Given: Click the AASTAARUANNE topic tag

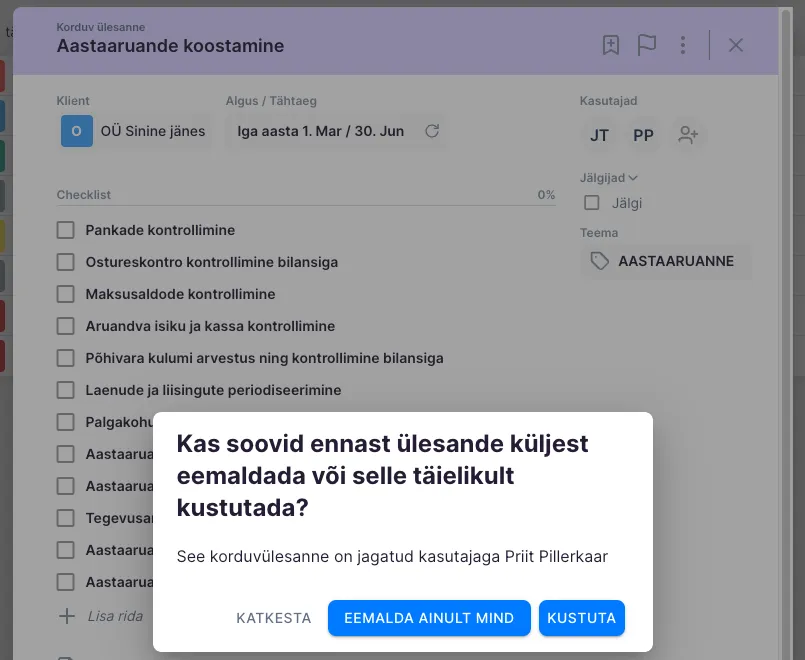Looking at the screenshot, I should point(665,261).
